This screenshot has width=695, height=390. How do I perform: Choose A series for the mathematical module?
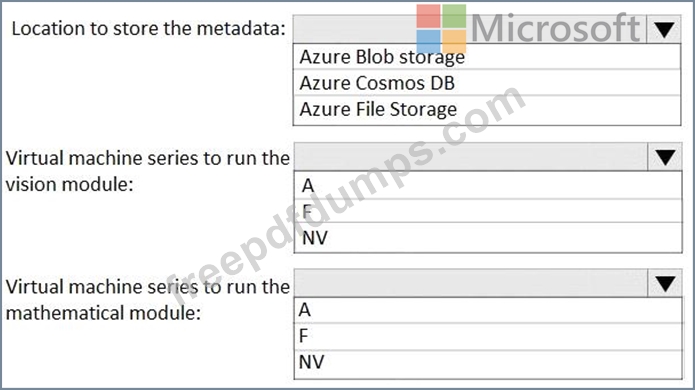[x=488, y=310]
